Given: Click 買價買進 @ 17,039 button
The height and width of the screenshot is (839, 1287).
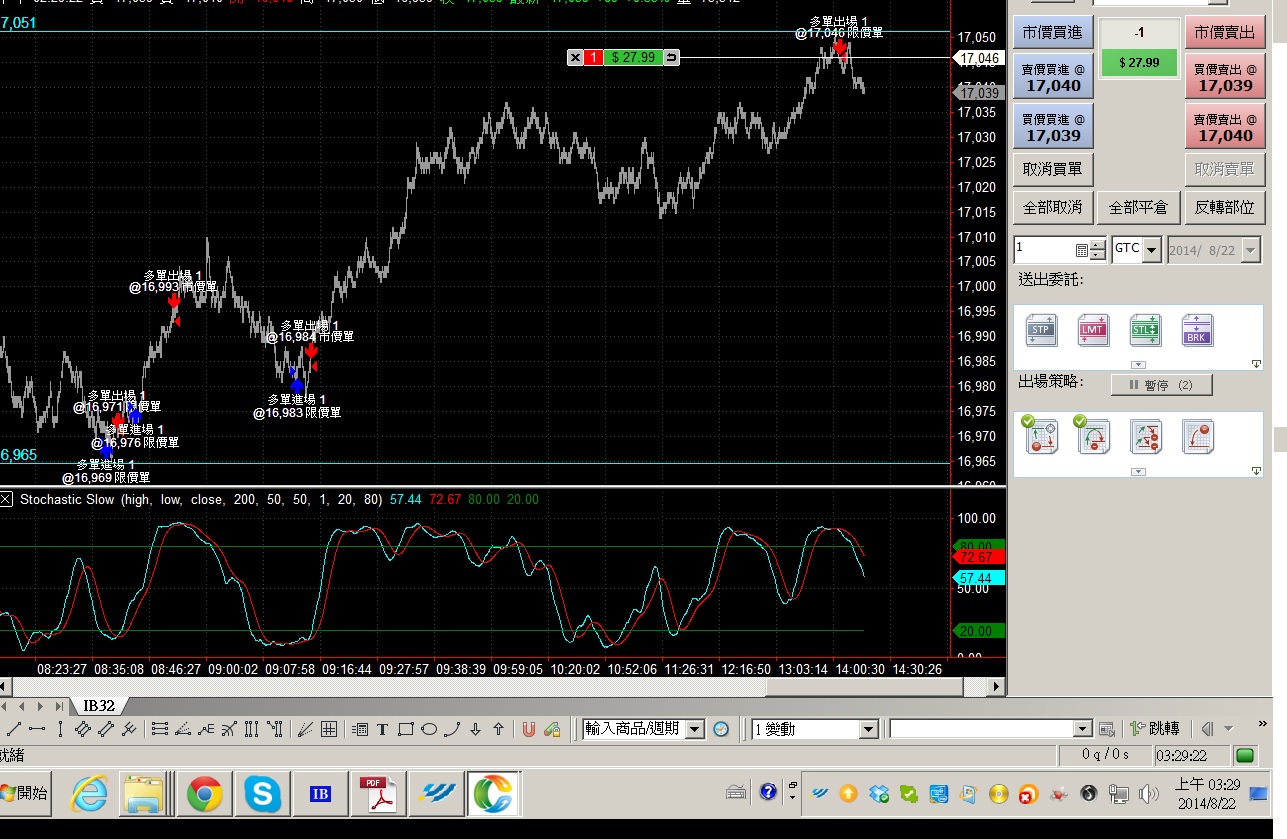Looking at the screenshot, I should coord(1053,127).
